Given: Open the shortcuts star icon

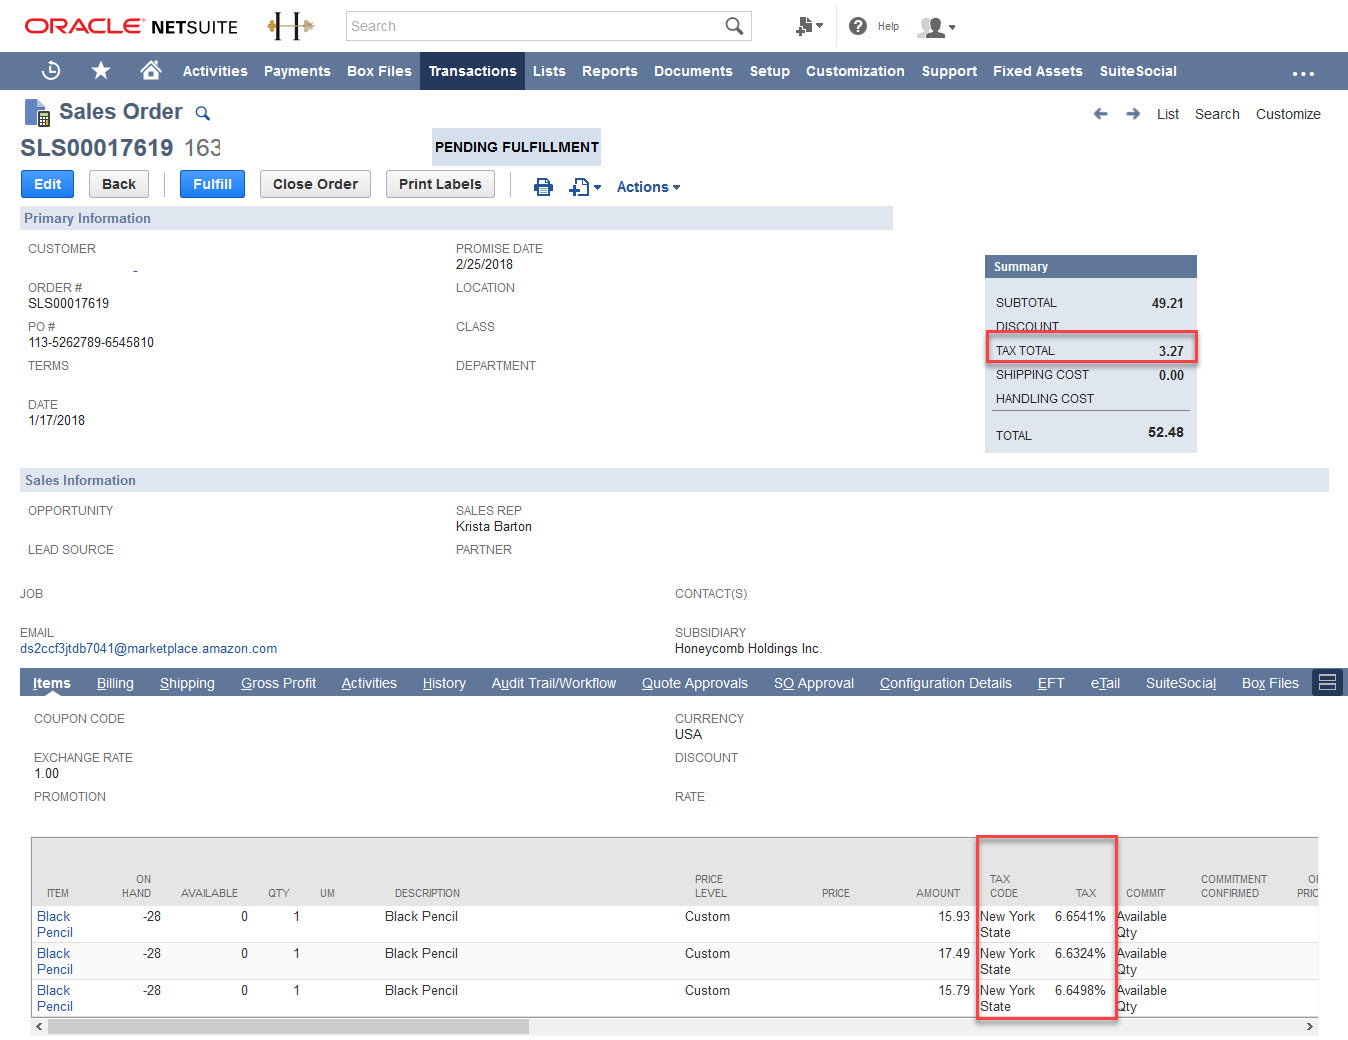Looking at the screenshot, I should (x=101, y=71).
